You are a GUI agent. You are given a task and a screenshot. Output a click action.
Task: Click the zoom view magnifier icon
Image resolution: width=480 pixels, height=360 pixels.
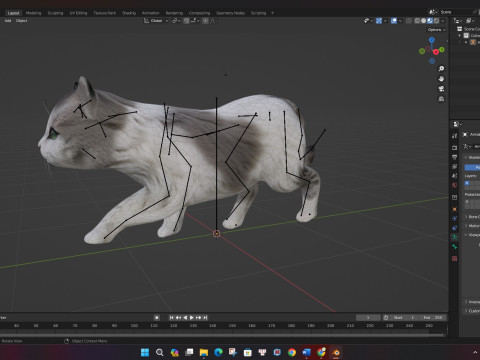(441, 69)
